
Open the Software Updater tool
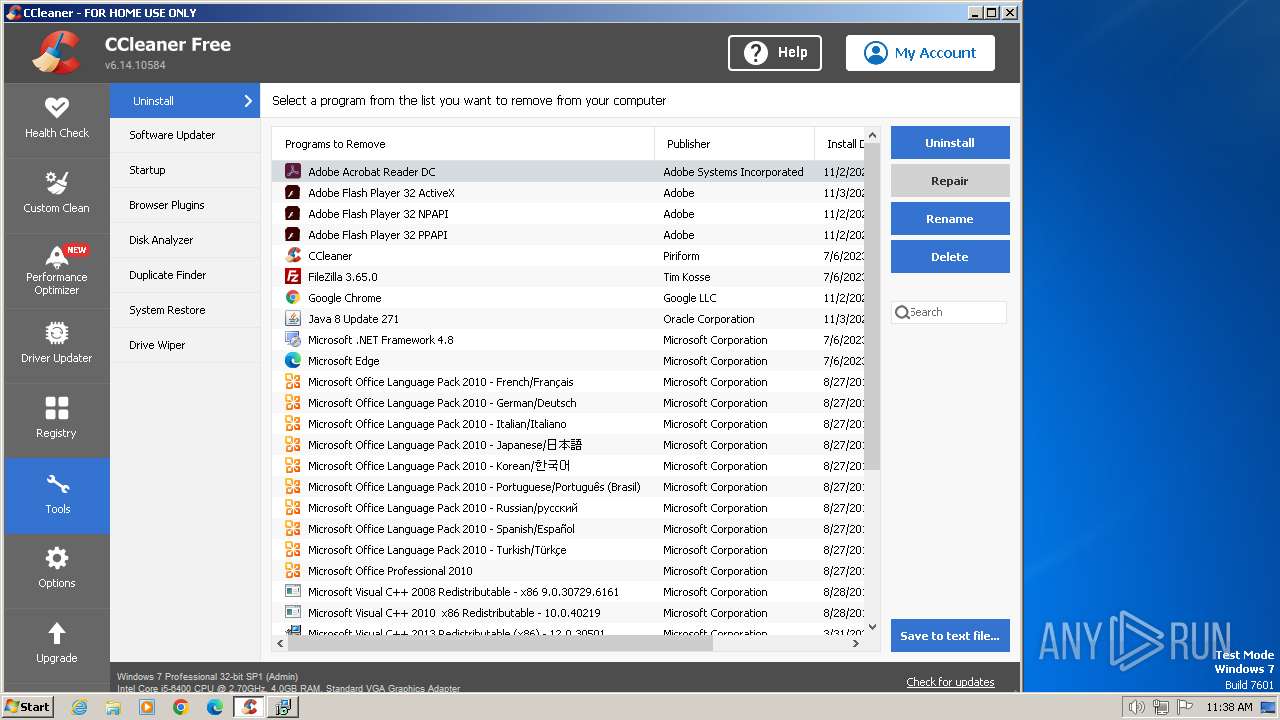tap(185, 135)
